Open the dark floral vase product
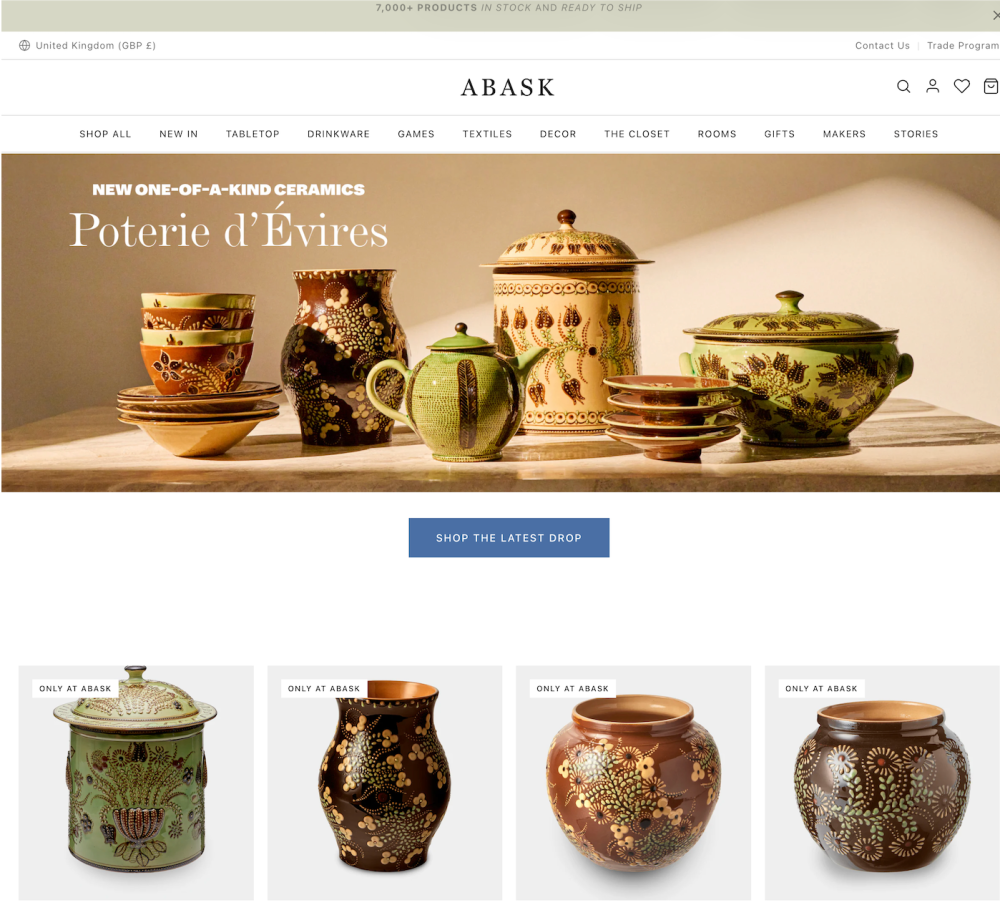 pos(385,783)
